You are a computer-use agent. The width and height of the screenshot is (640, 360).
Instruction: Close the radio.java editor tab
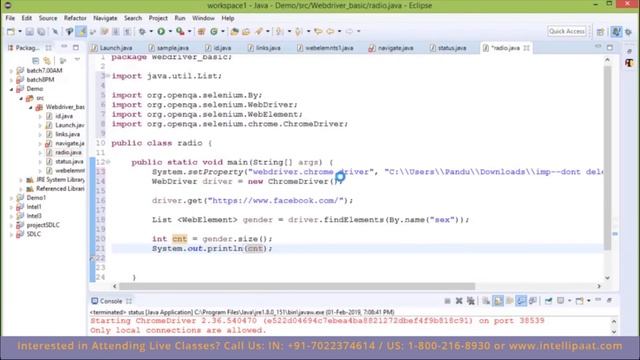527,48
